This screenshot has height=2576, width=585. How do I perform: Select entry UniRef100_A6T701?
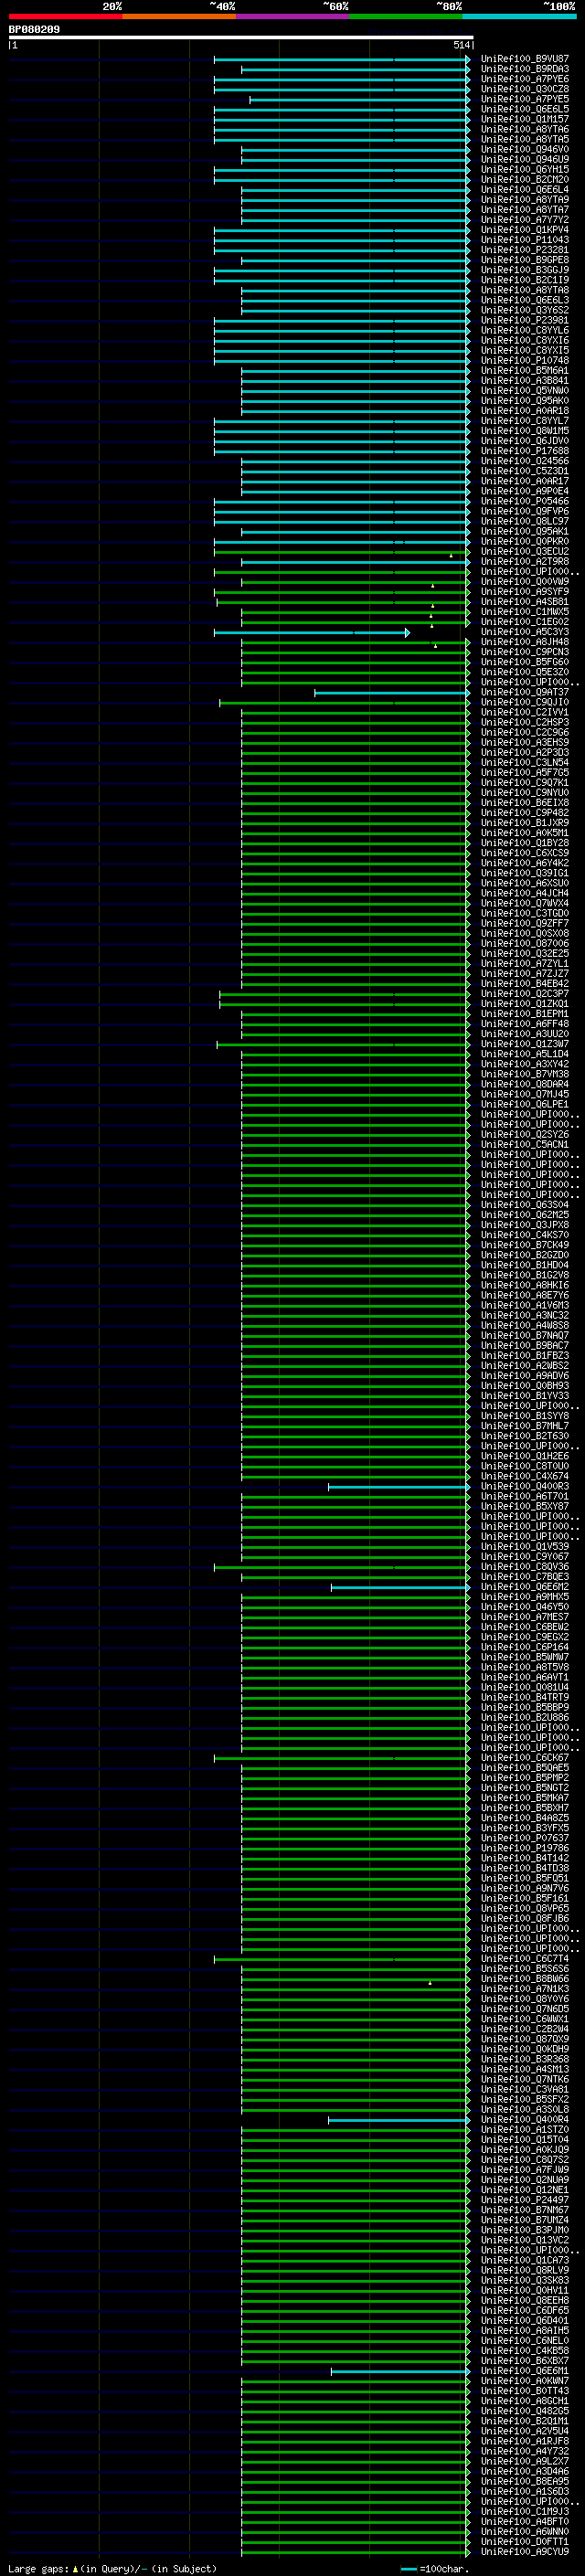(x=525, y=1496)
